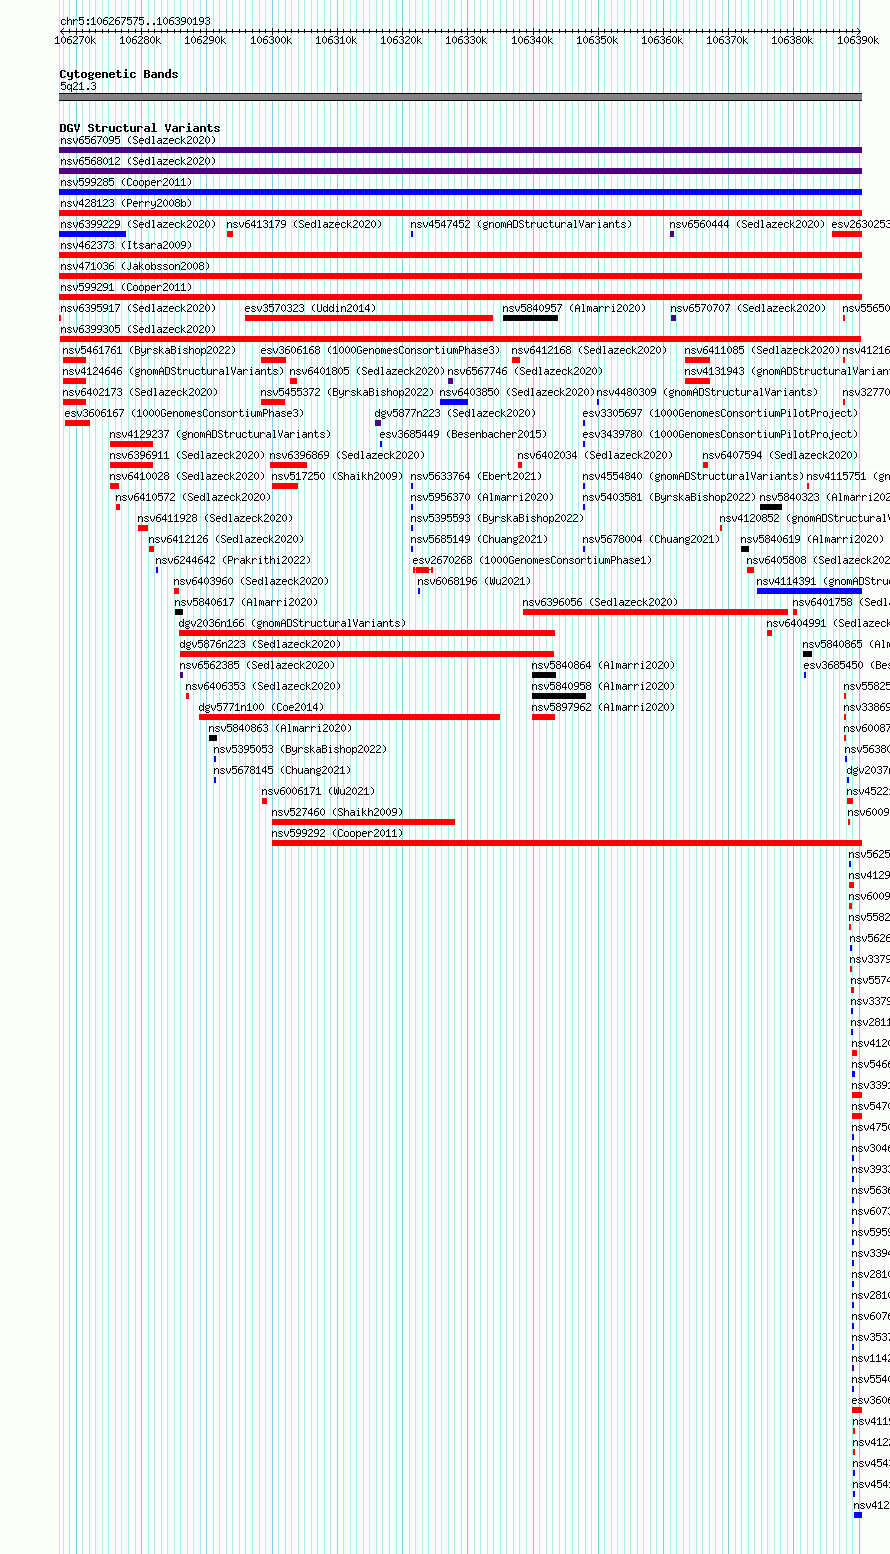
Task: Open variant nsv6568012 (Sedlazeck2020)
Action: coord(138,161)
